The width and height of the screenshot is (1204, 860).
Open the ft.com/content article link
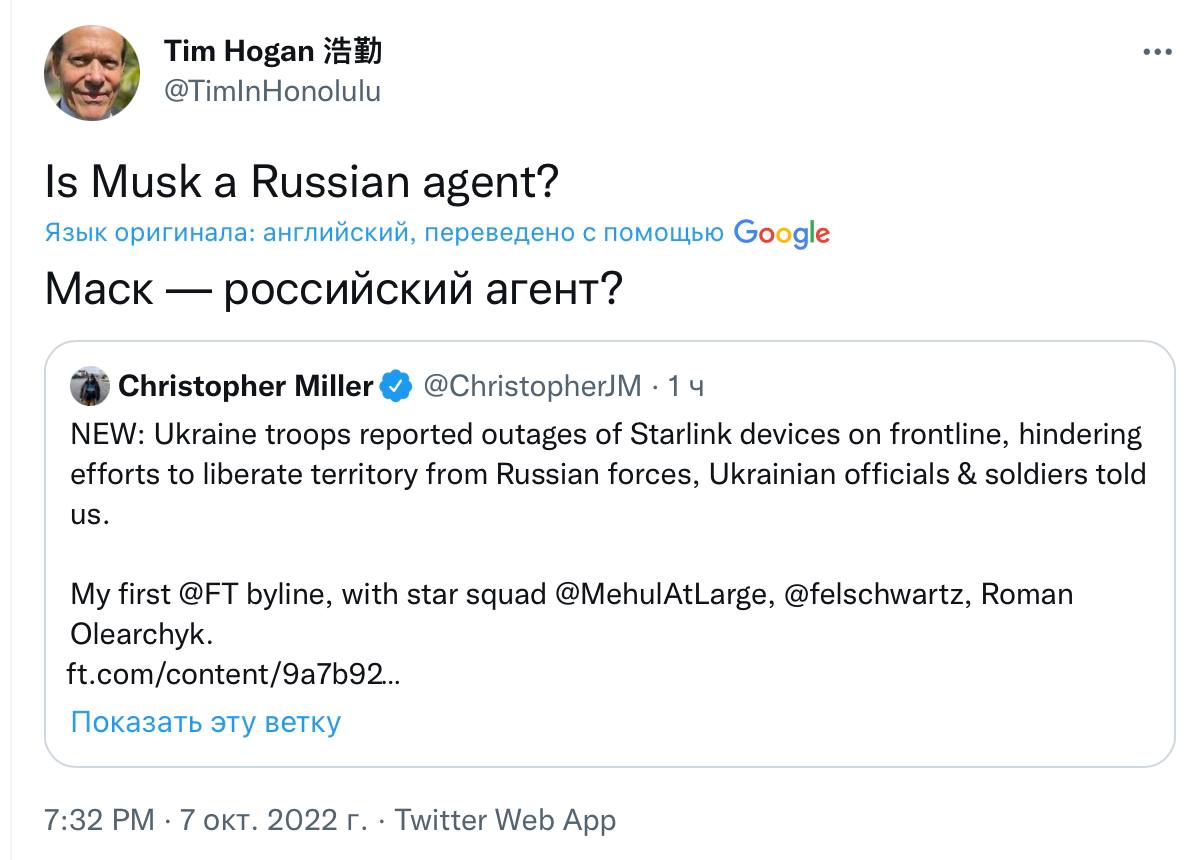234,673
